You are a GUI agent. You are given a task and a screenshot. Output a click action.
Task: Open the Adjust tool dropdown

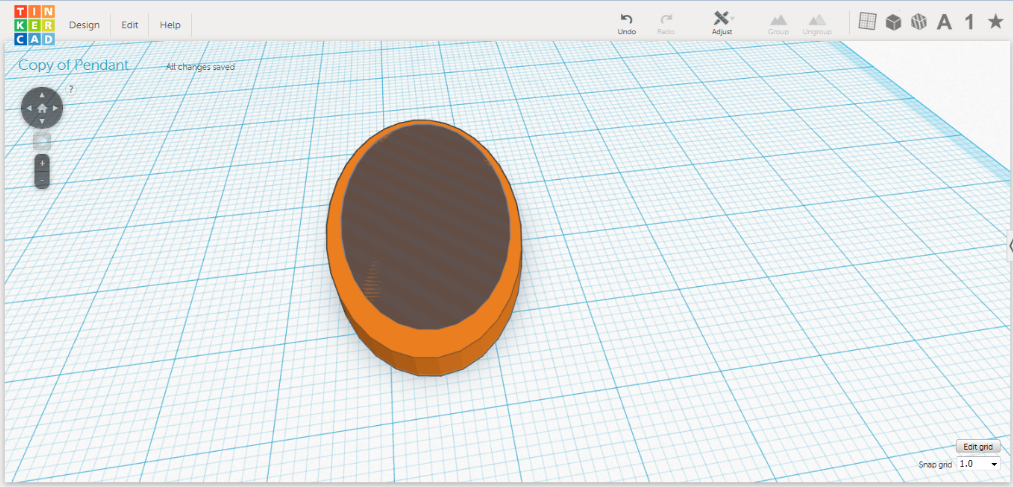pyautogui.click(x=722, y=23)
